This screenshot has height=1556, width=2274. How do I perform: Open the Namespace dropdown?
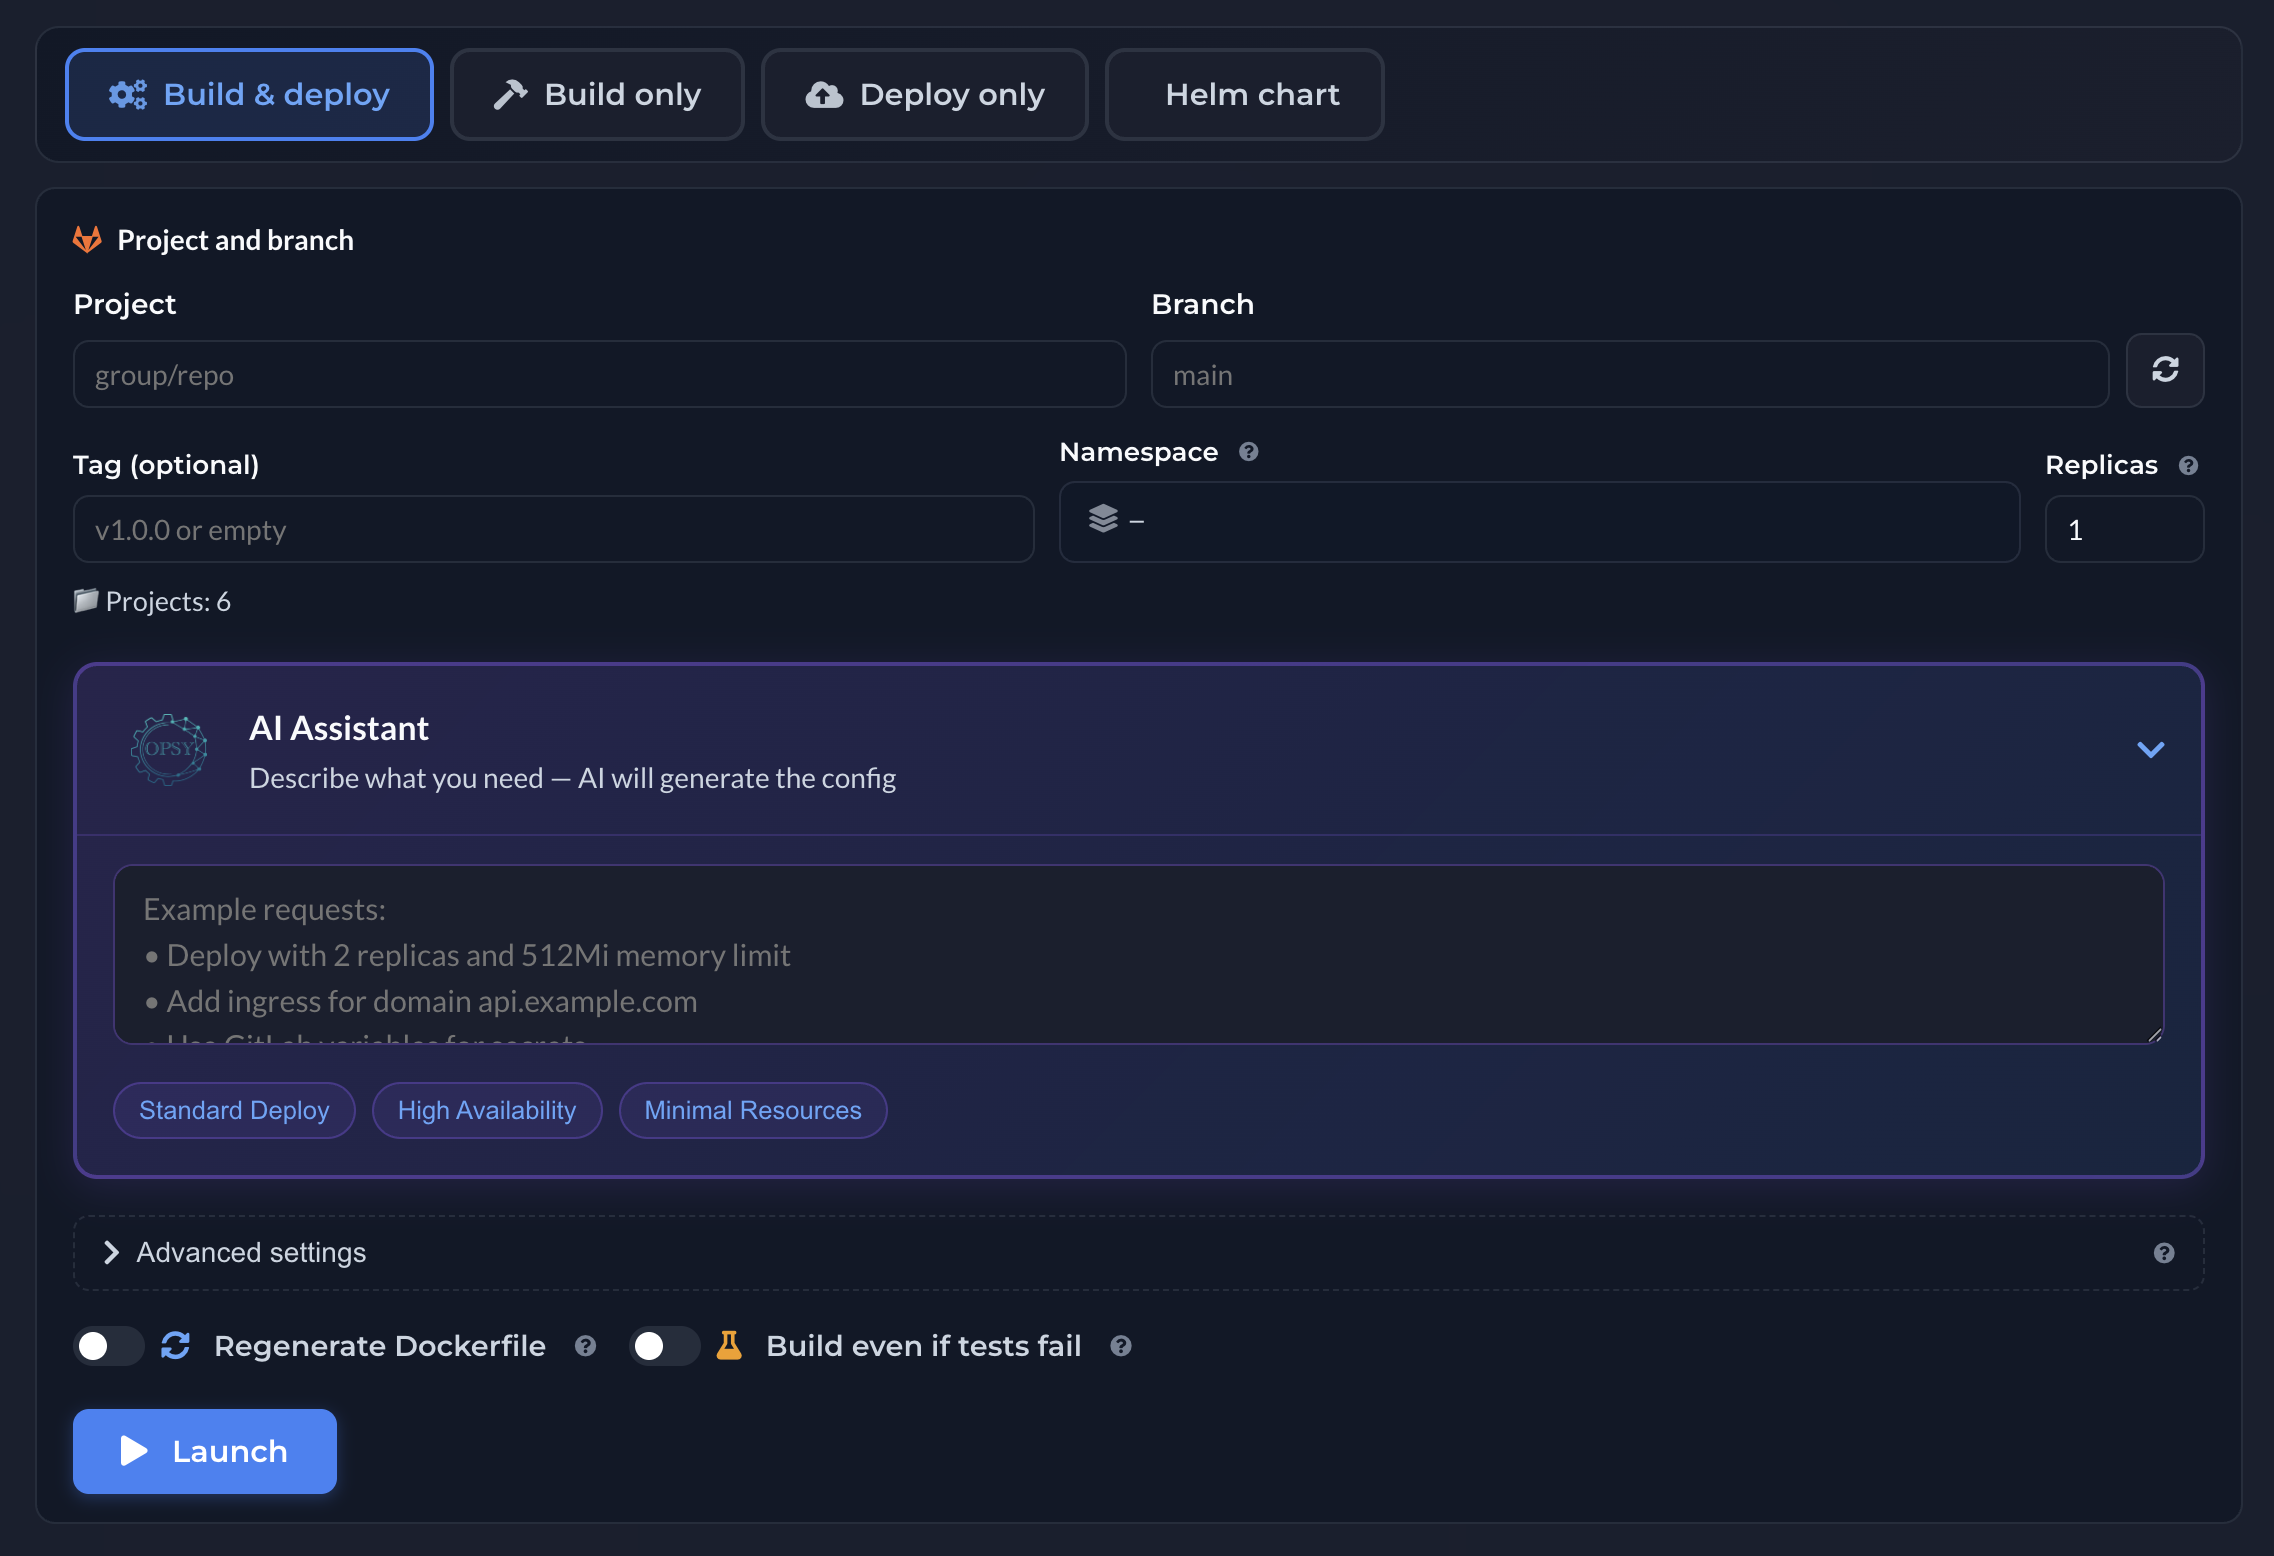pyautogui.click(x=1538, y=522)
